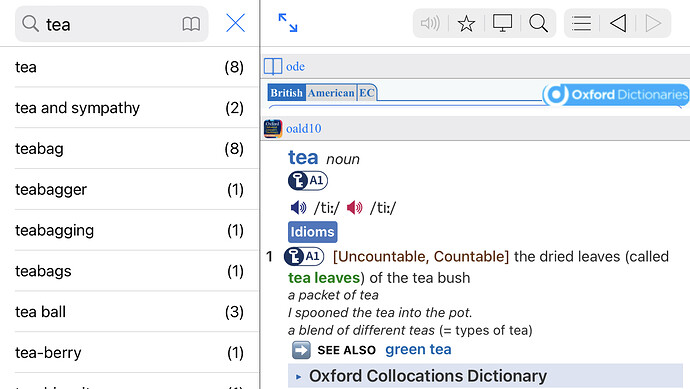Image resolution: width=690 pixels, height=389 pixels.
Task: Open find-in-page magnifier in toolbar
Action: pos(538,23)
